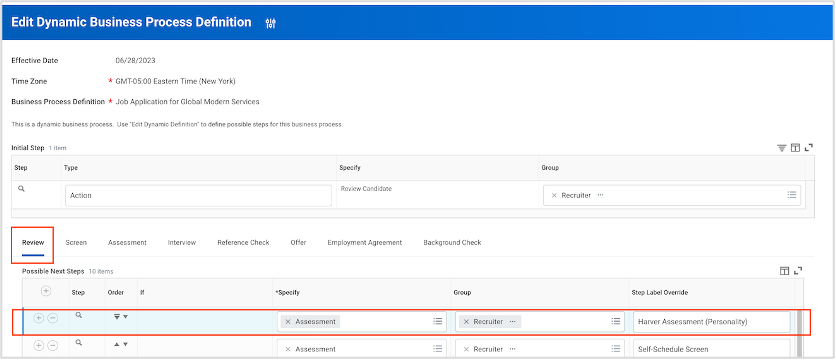The height and width of the screenshot is (360, 836).
Task: Click the Group column header in Possible Next Steps
Action: coord(462,292)
